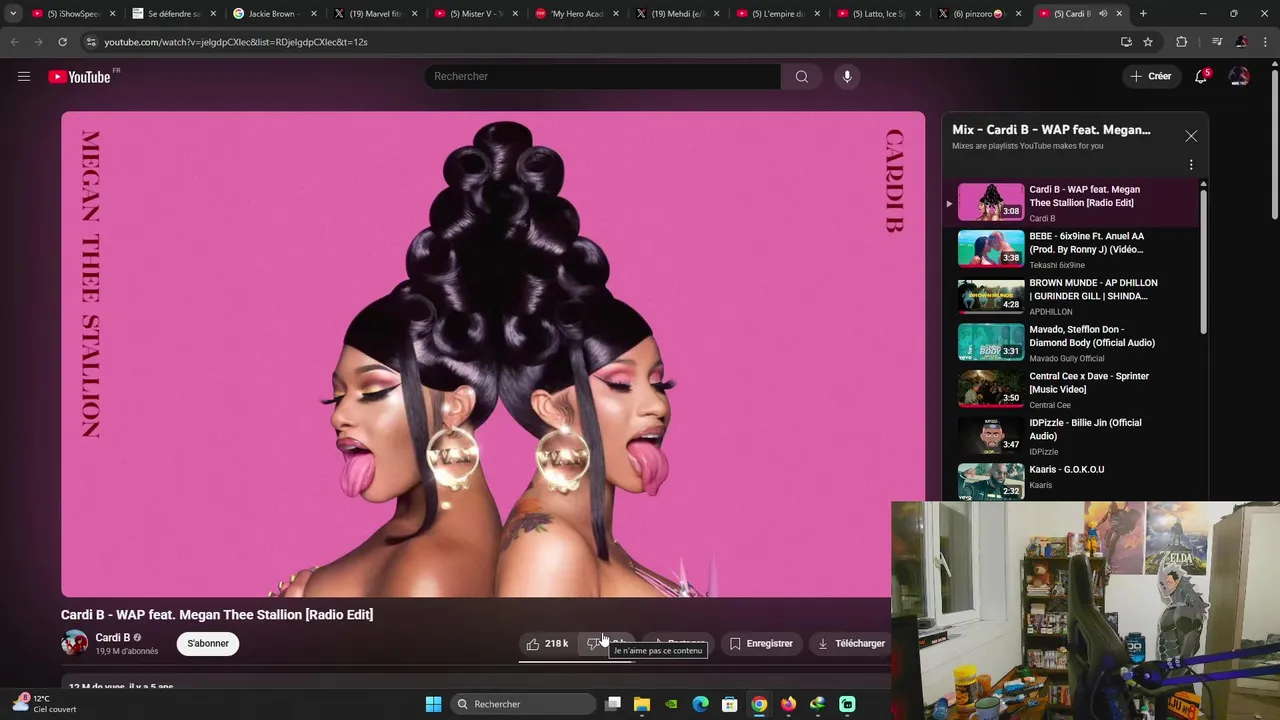Focus the YouTube Rechercher search box

[603, 76]
